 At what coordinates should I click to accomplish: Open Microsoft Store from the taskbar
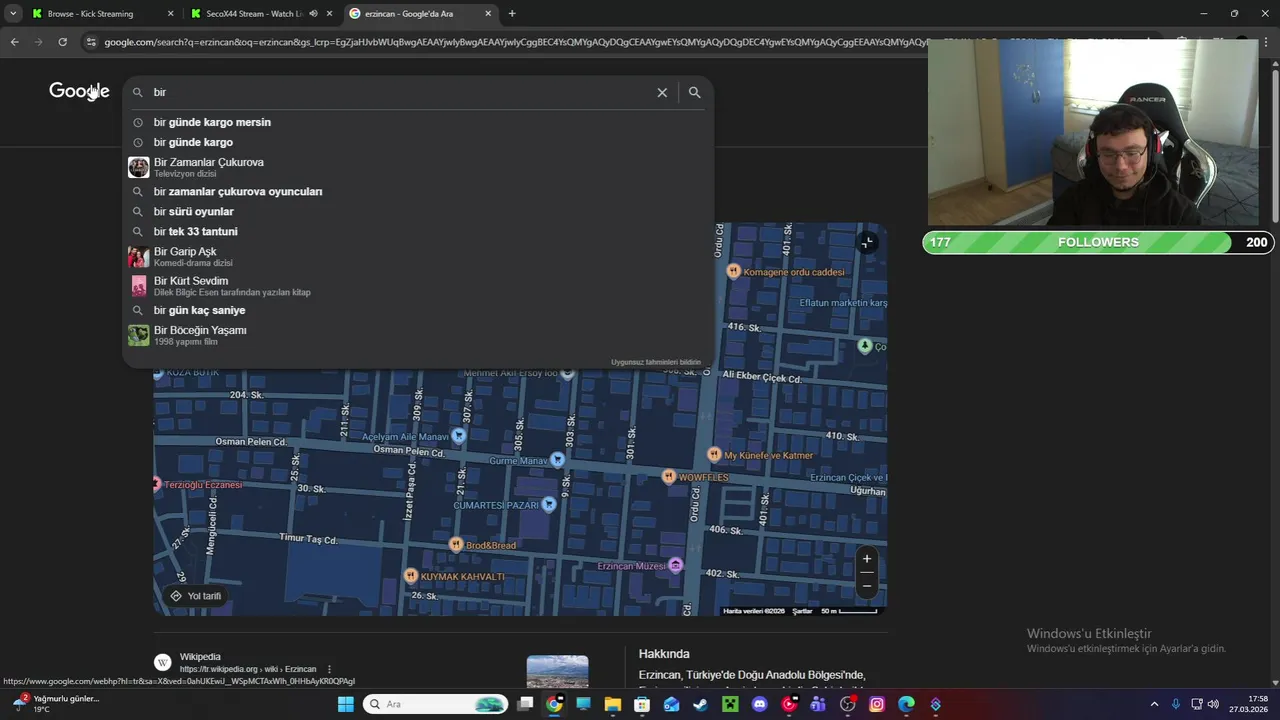pyautogui.click(x=642, y=704)
